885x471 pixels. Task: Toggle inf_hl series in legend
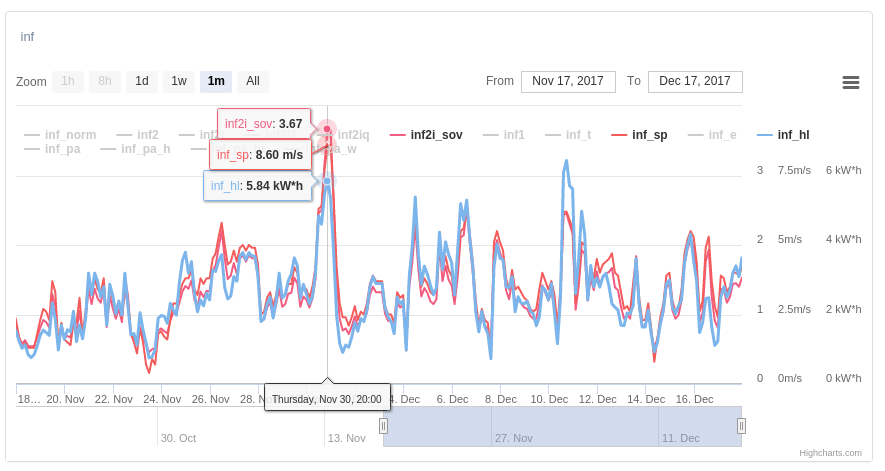tap(783, 135)
